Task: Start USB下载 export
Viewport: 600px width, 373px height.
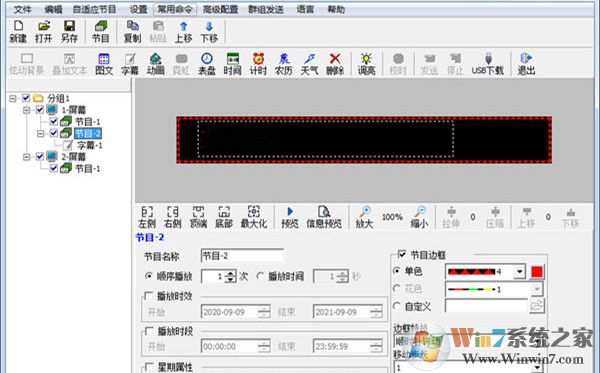Action: click(488, 64)
